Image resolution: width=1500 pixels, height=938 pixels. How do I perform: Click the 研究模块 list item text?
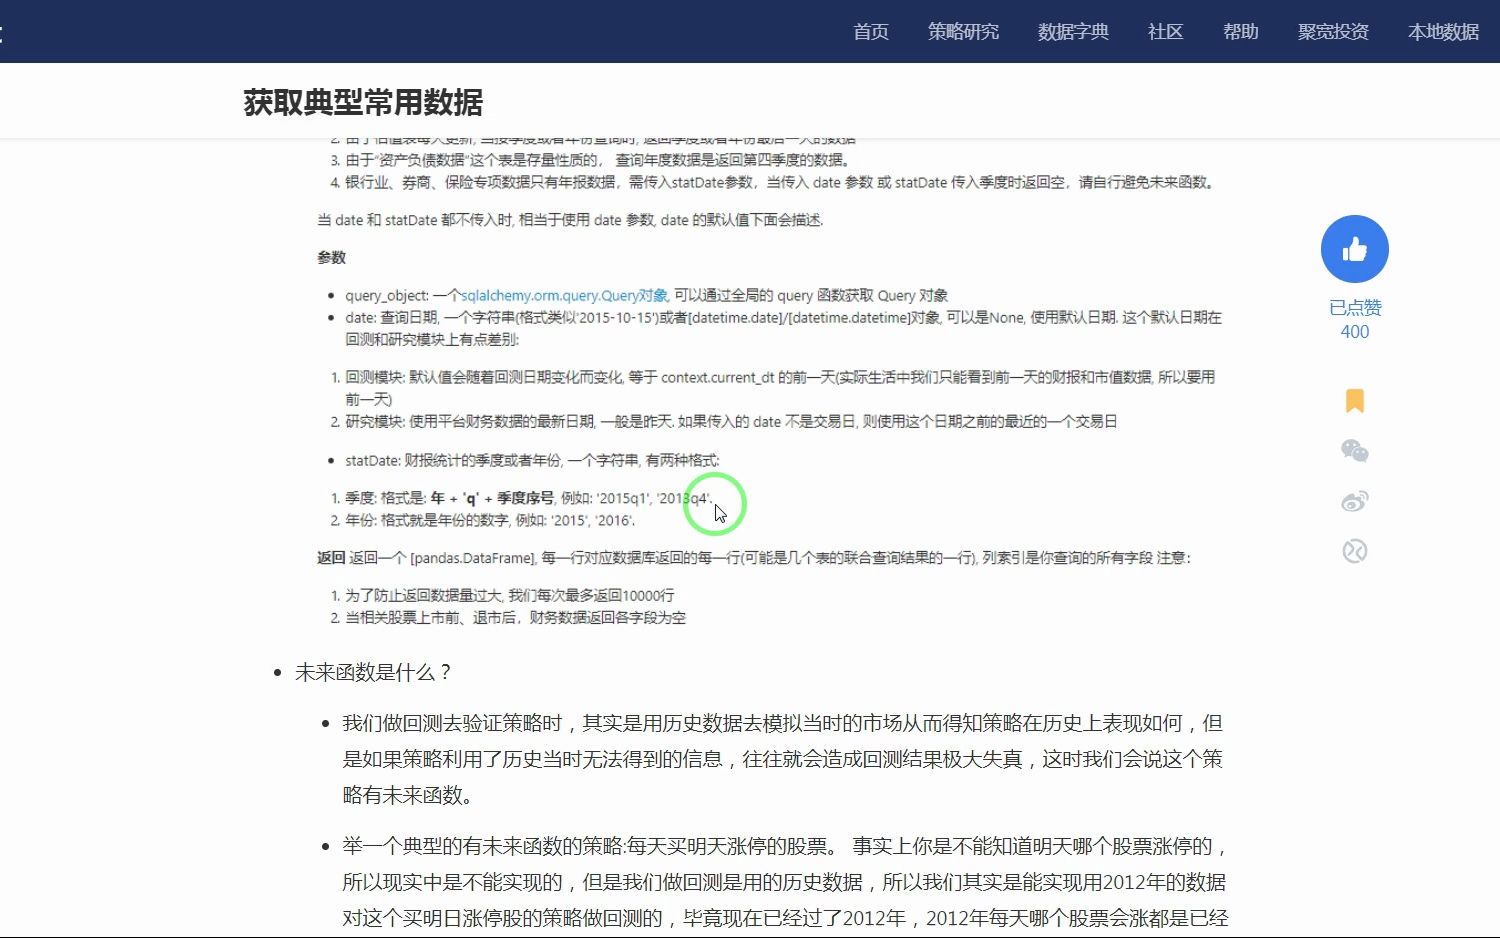coord(731,422)
